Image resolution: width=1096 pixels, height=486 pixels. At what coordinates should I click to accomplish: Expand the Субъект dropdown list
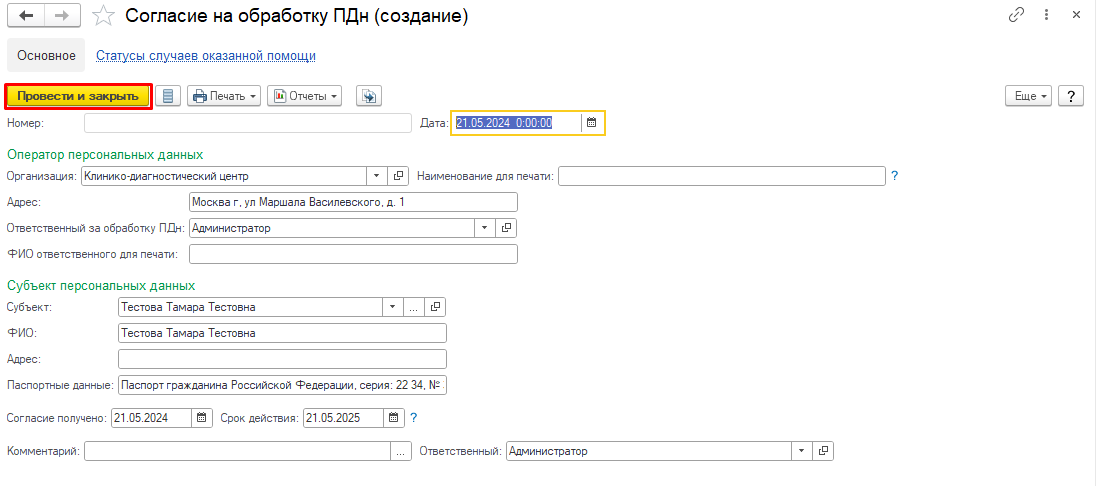(x=393, y=307)
